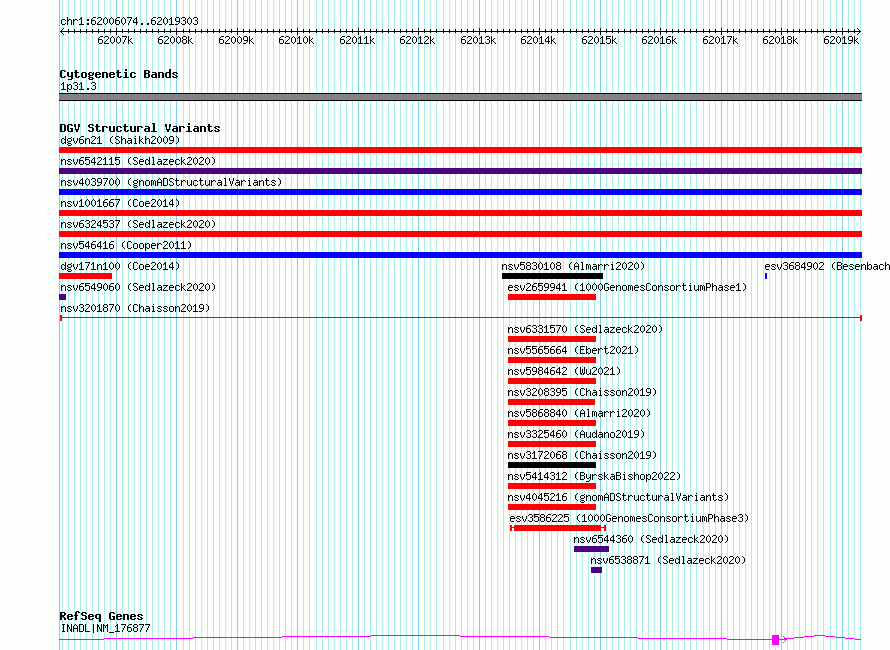This screenshot has height=650, width=890.
Task: Click the INADL exon magenta block
Action: tap(775, 640)
